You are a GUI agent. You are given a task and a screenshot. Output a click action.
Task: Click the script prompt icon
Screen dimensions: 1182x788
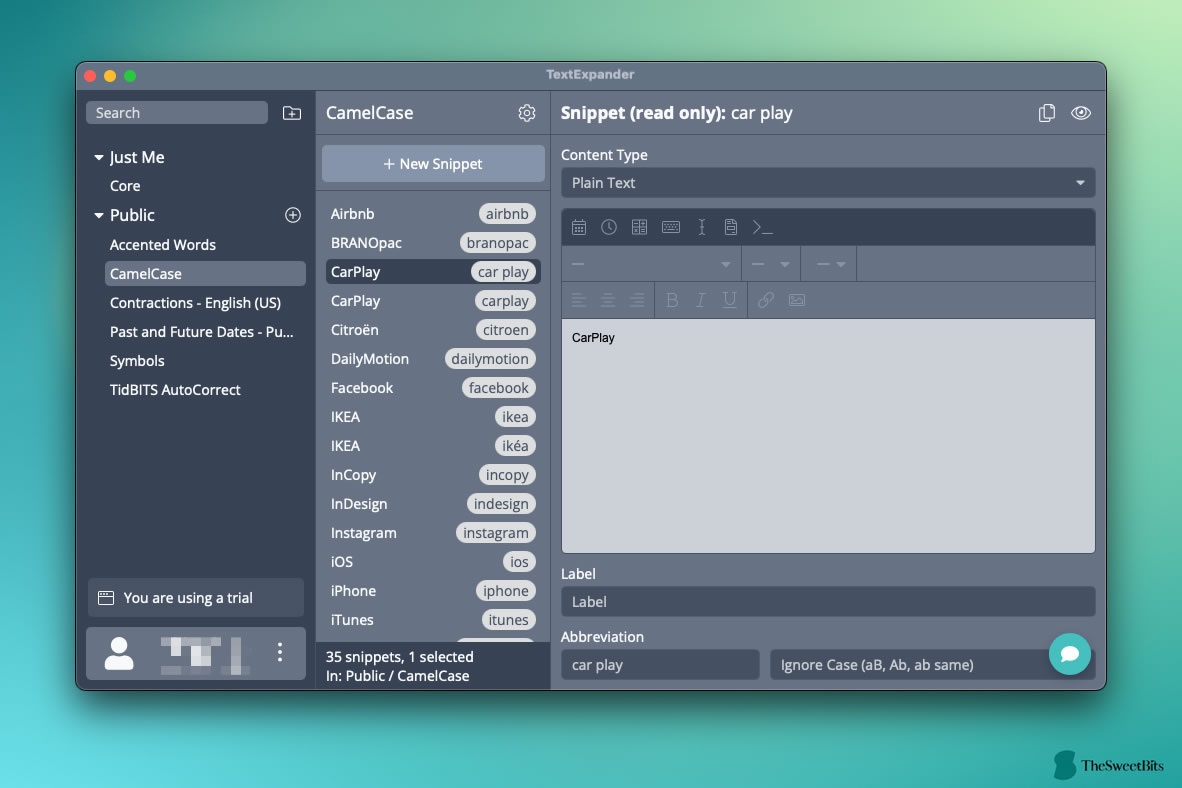pyautogui.click(x=762, y=227)
